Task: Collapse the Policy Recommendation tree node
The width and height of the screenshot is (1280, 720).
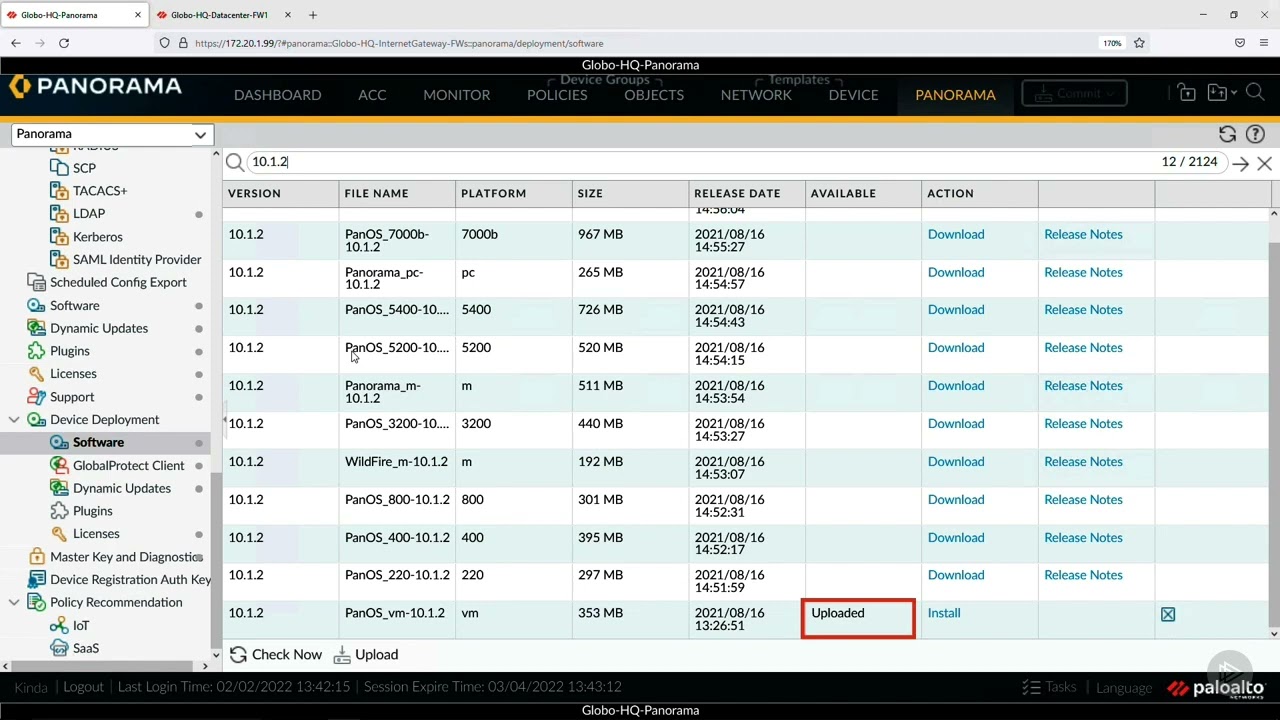Action: pyautogui.click(x=14, y=603)
